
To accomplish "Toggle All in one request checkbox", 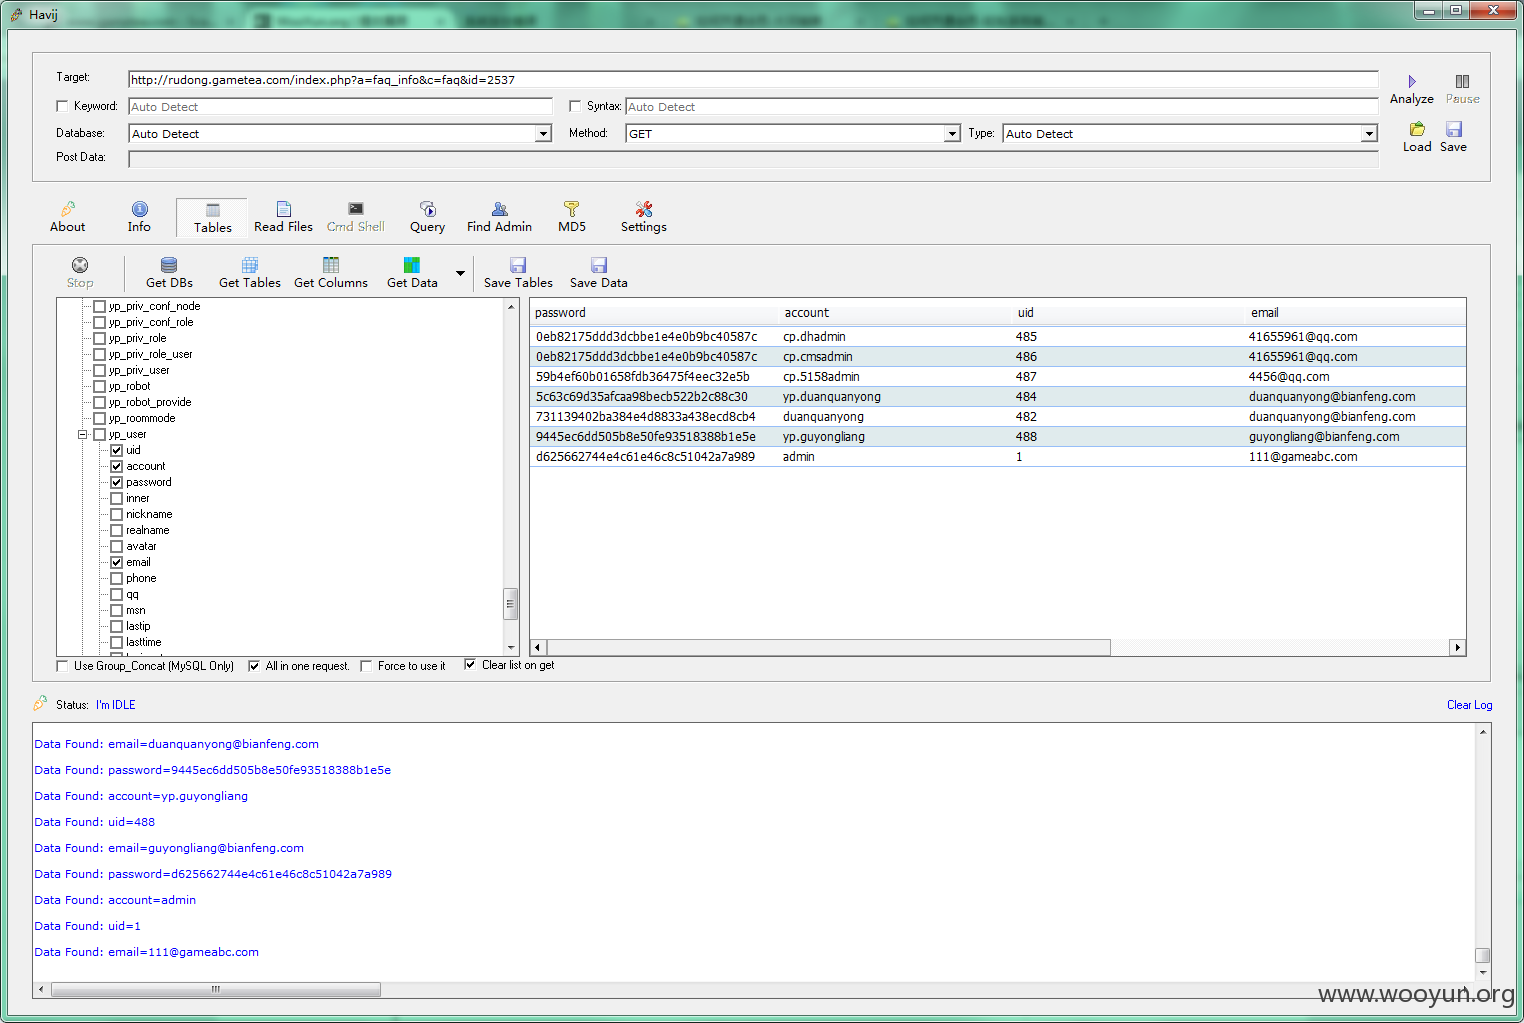I will pyautogui.click(x=254, y=666).
